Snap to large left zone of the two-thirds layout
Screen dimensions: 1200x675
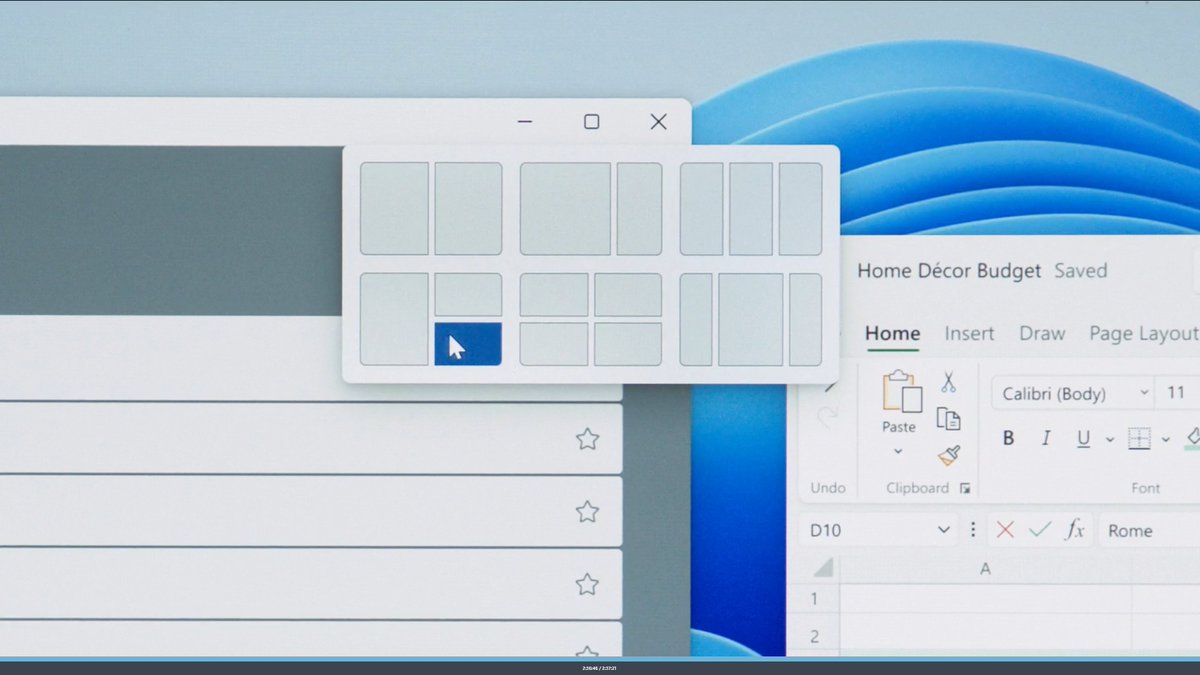click(x=565, y=209)
